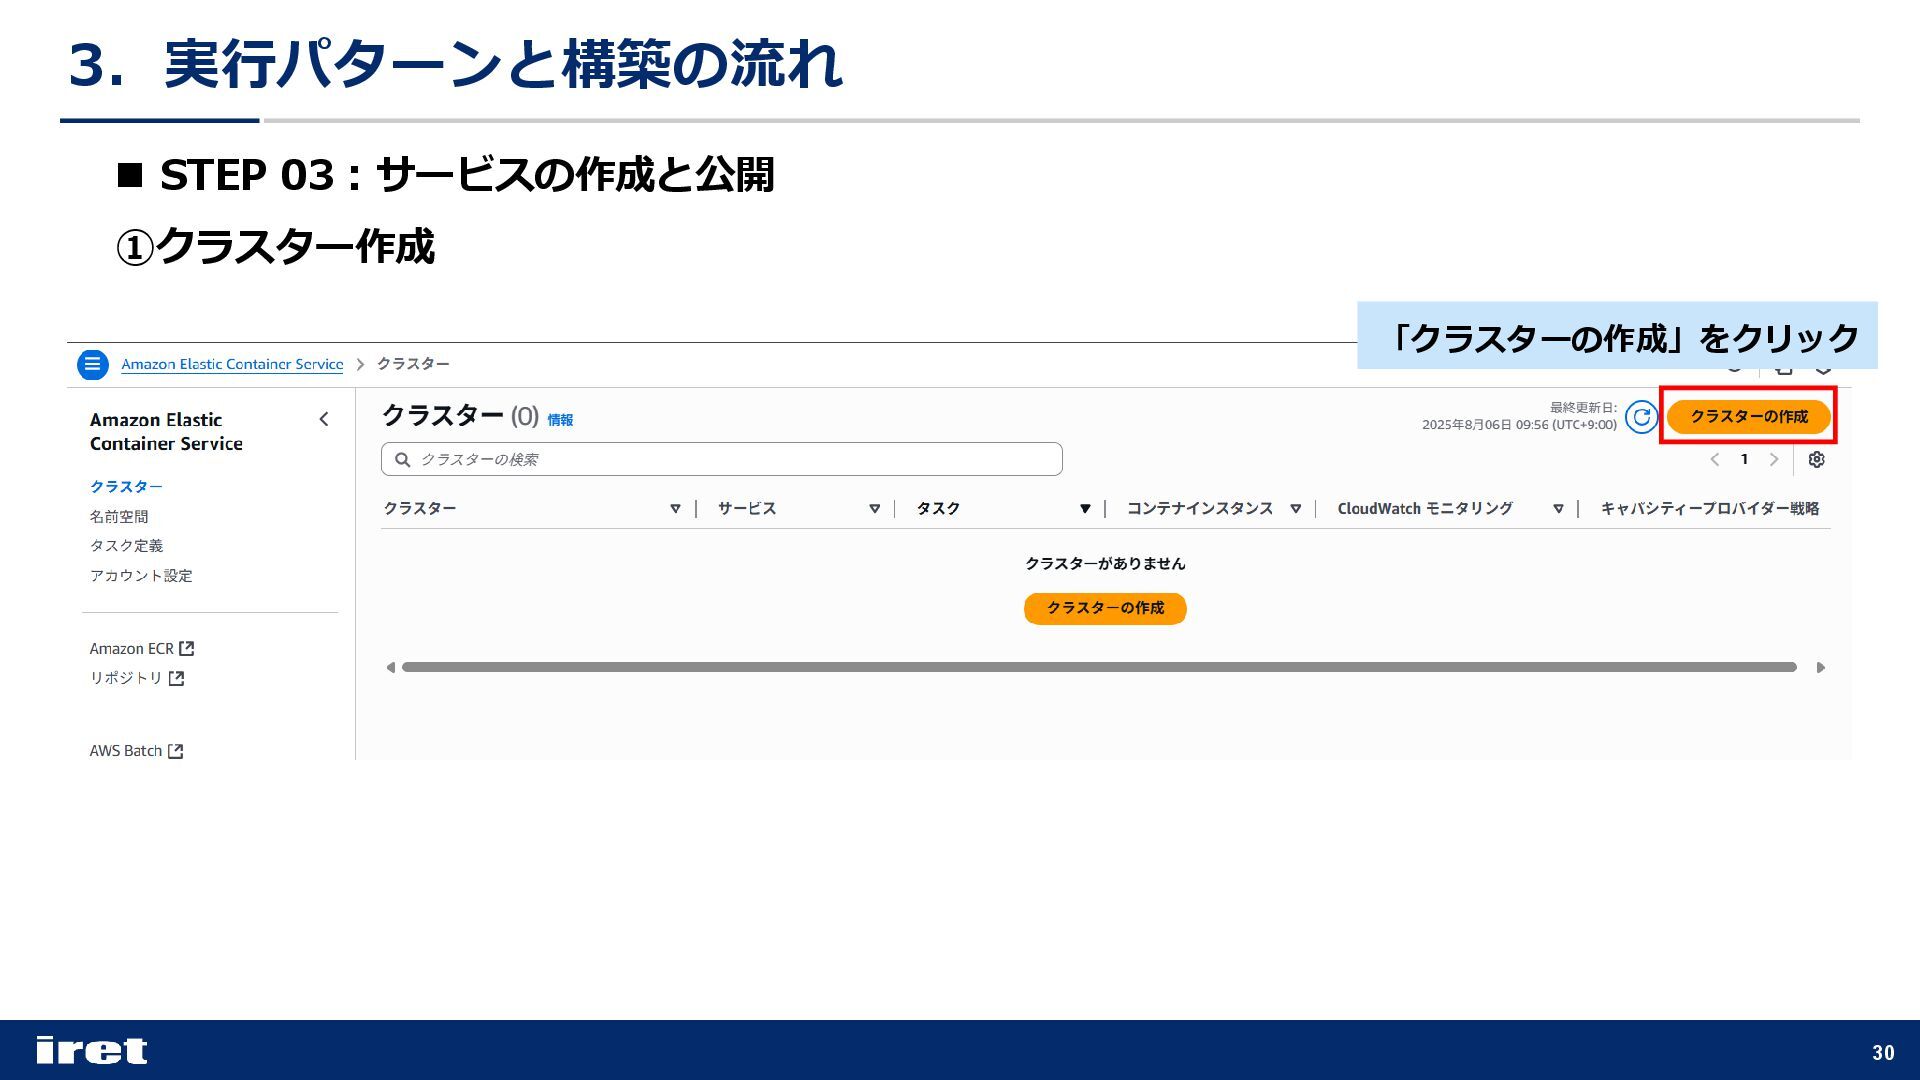The height and width of the screenshot is (1080, 1920).
Task: Open AWS Batch link in sidebar
Action: pos(125,751)
